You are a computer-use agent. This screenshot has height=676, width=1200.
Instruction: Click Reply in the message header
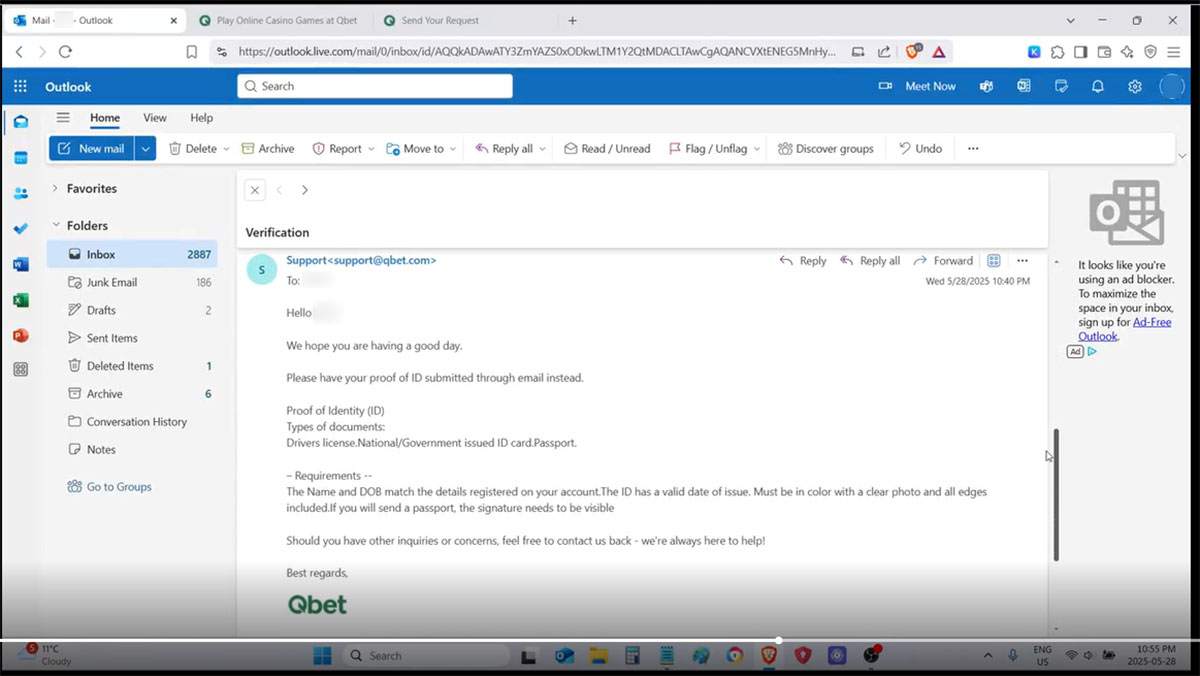click(x=802, y=261)
